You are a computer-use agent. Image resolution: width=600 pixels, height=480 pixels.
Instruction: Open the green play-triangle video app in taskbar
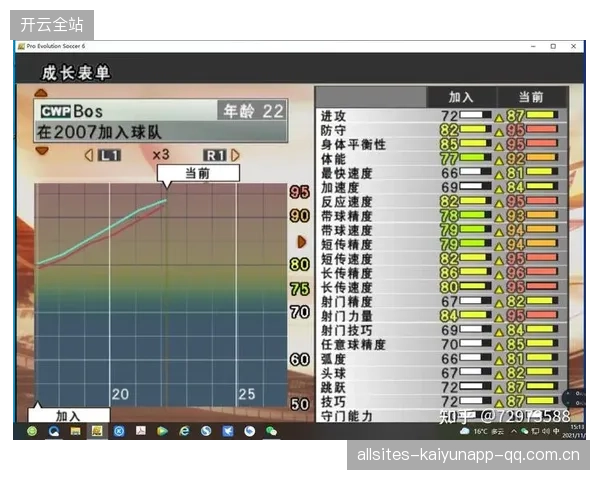pyautogui.click(x=162, y=431)
